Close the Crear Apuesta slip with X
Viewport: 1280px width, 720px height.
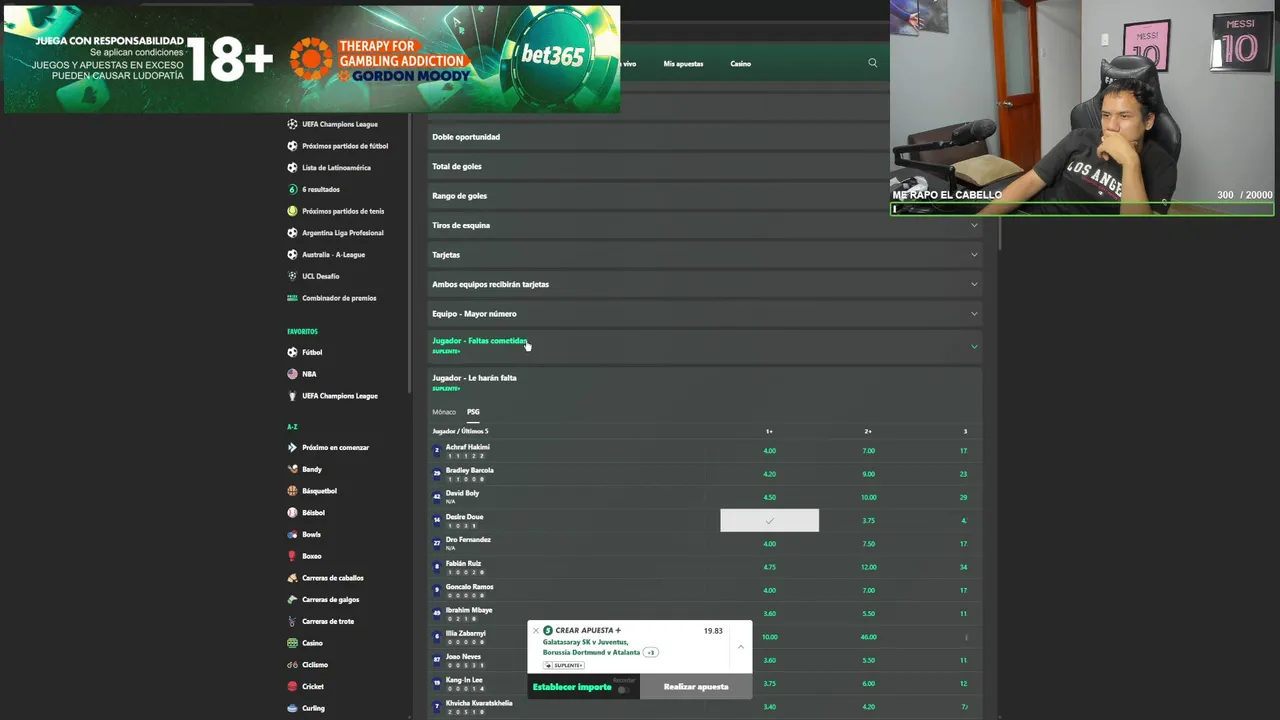tap(535, 631)
